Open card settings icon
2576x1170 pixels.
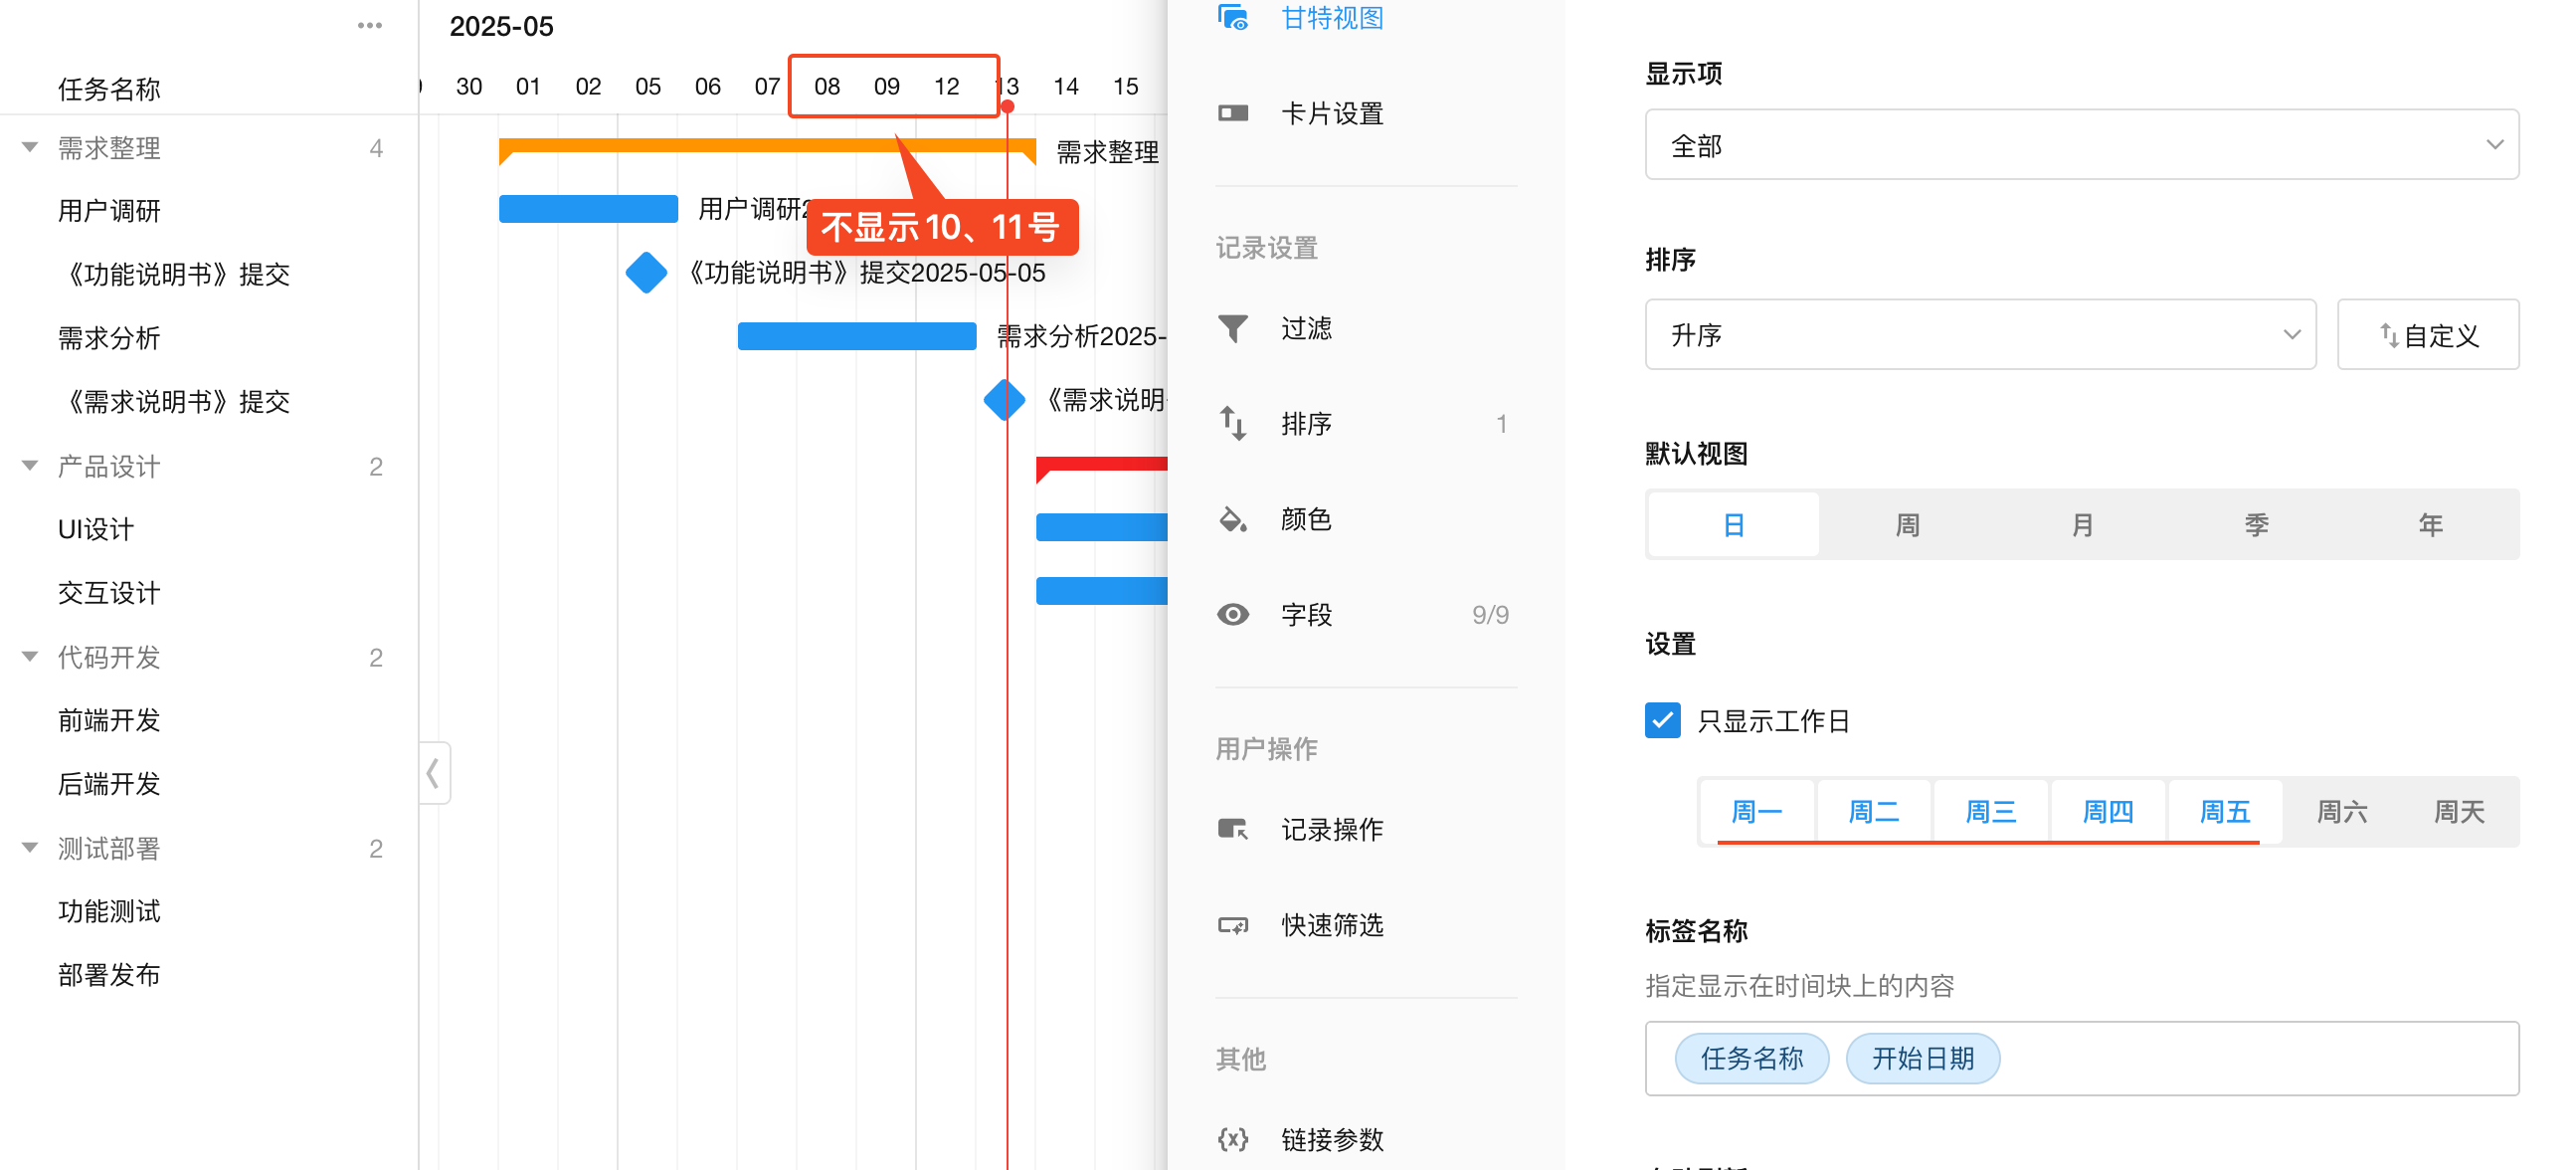[x=1232, y=113]
